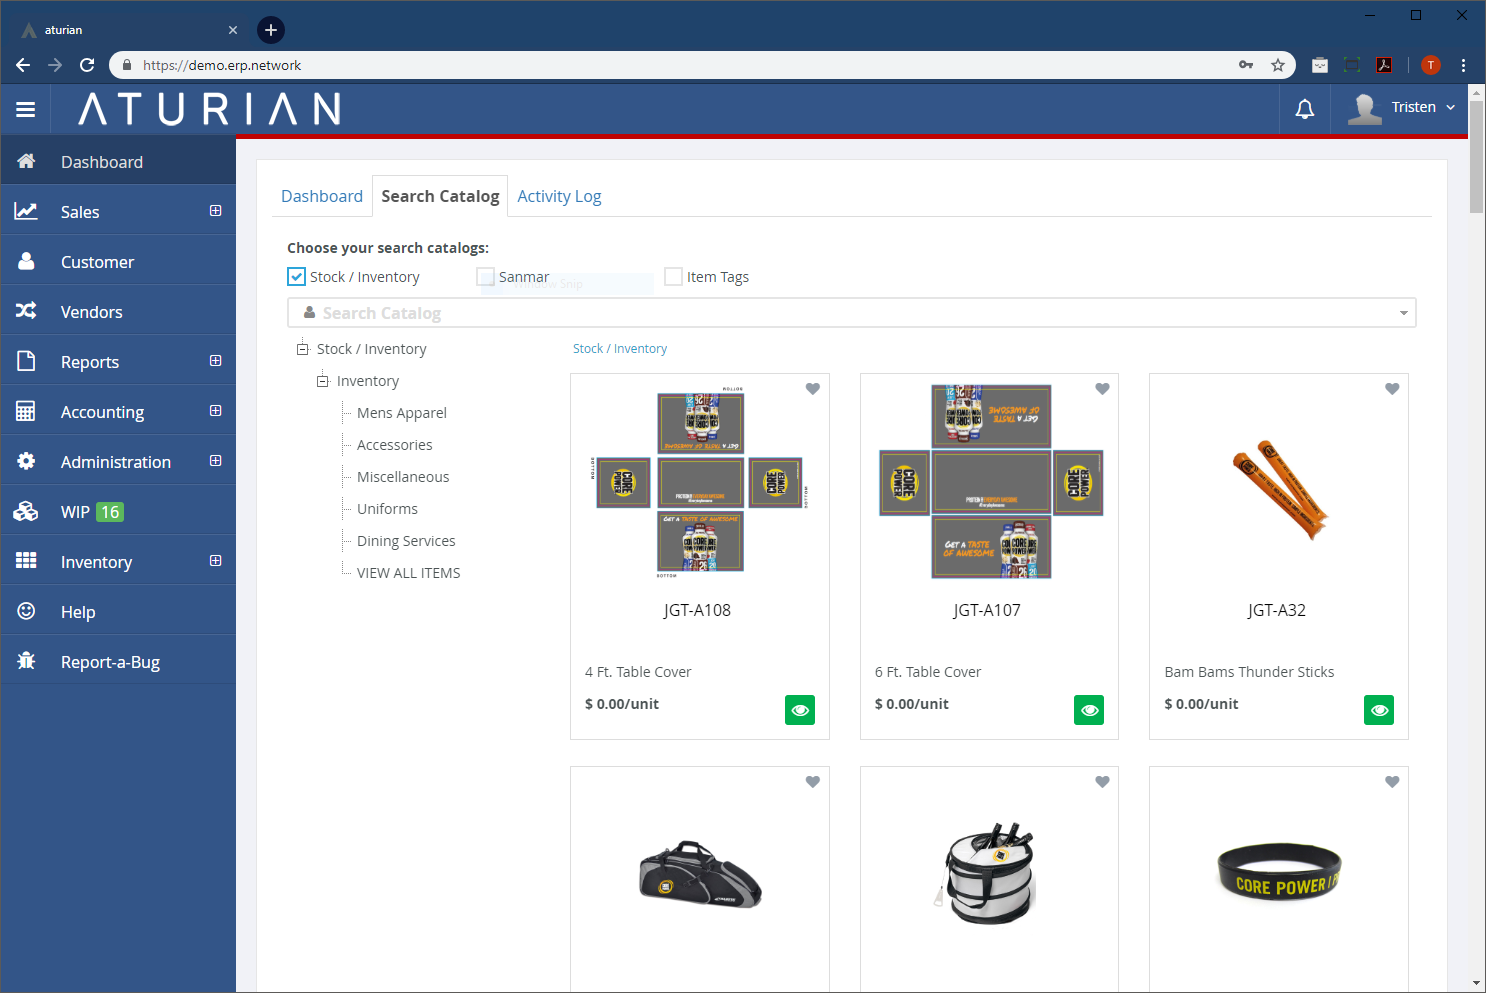Expand the Sales menu plus icon

tap(215, 211)
